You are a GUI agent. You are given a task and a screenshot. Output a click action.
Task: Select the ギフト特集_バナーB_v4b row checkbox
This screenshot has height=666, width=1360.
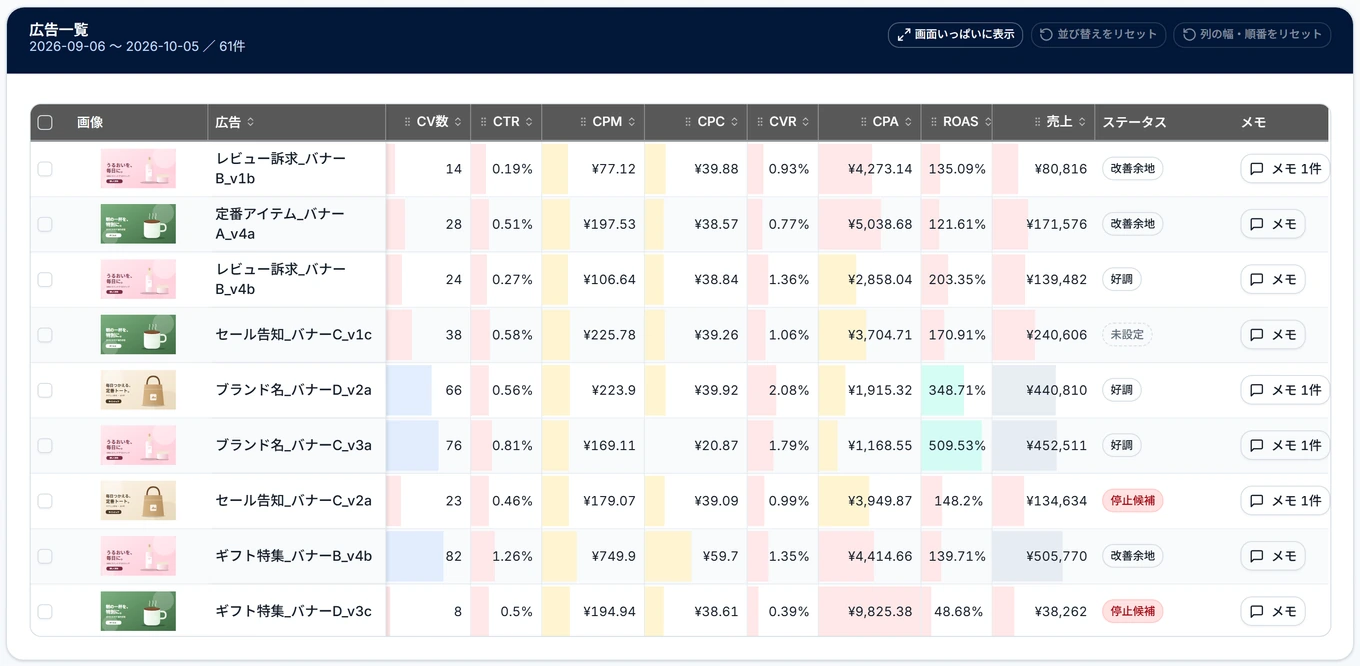click(x=45, y=556)
